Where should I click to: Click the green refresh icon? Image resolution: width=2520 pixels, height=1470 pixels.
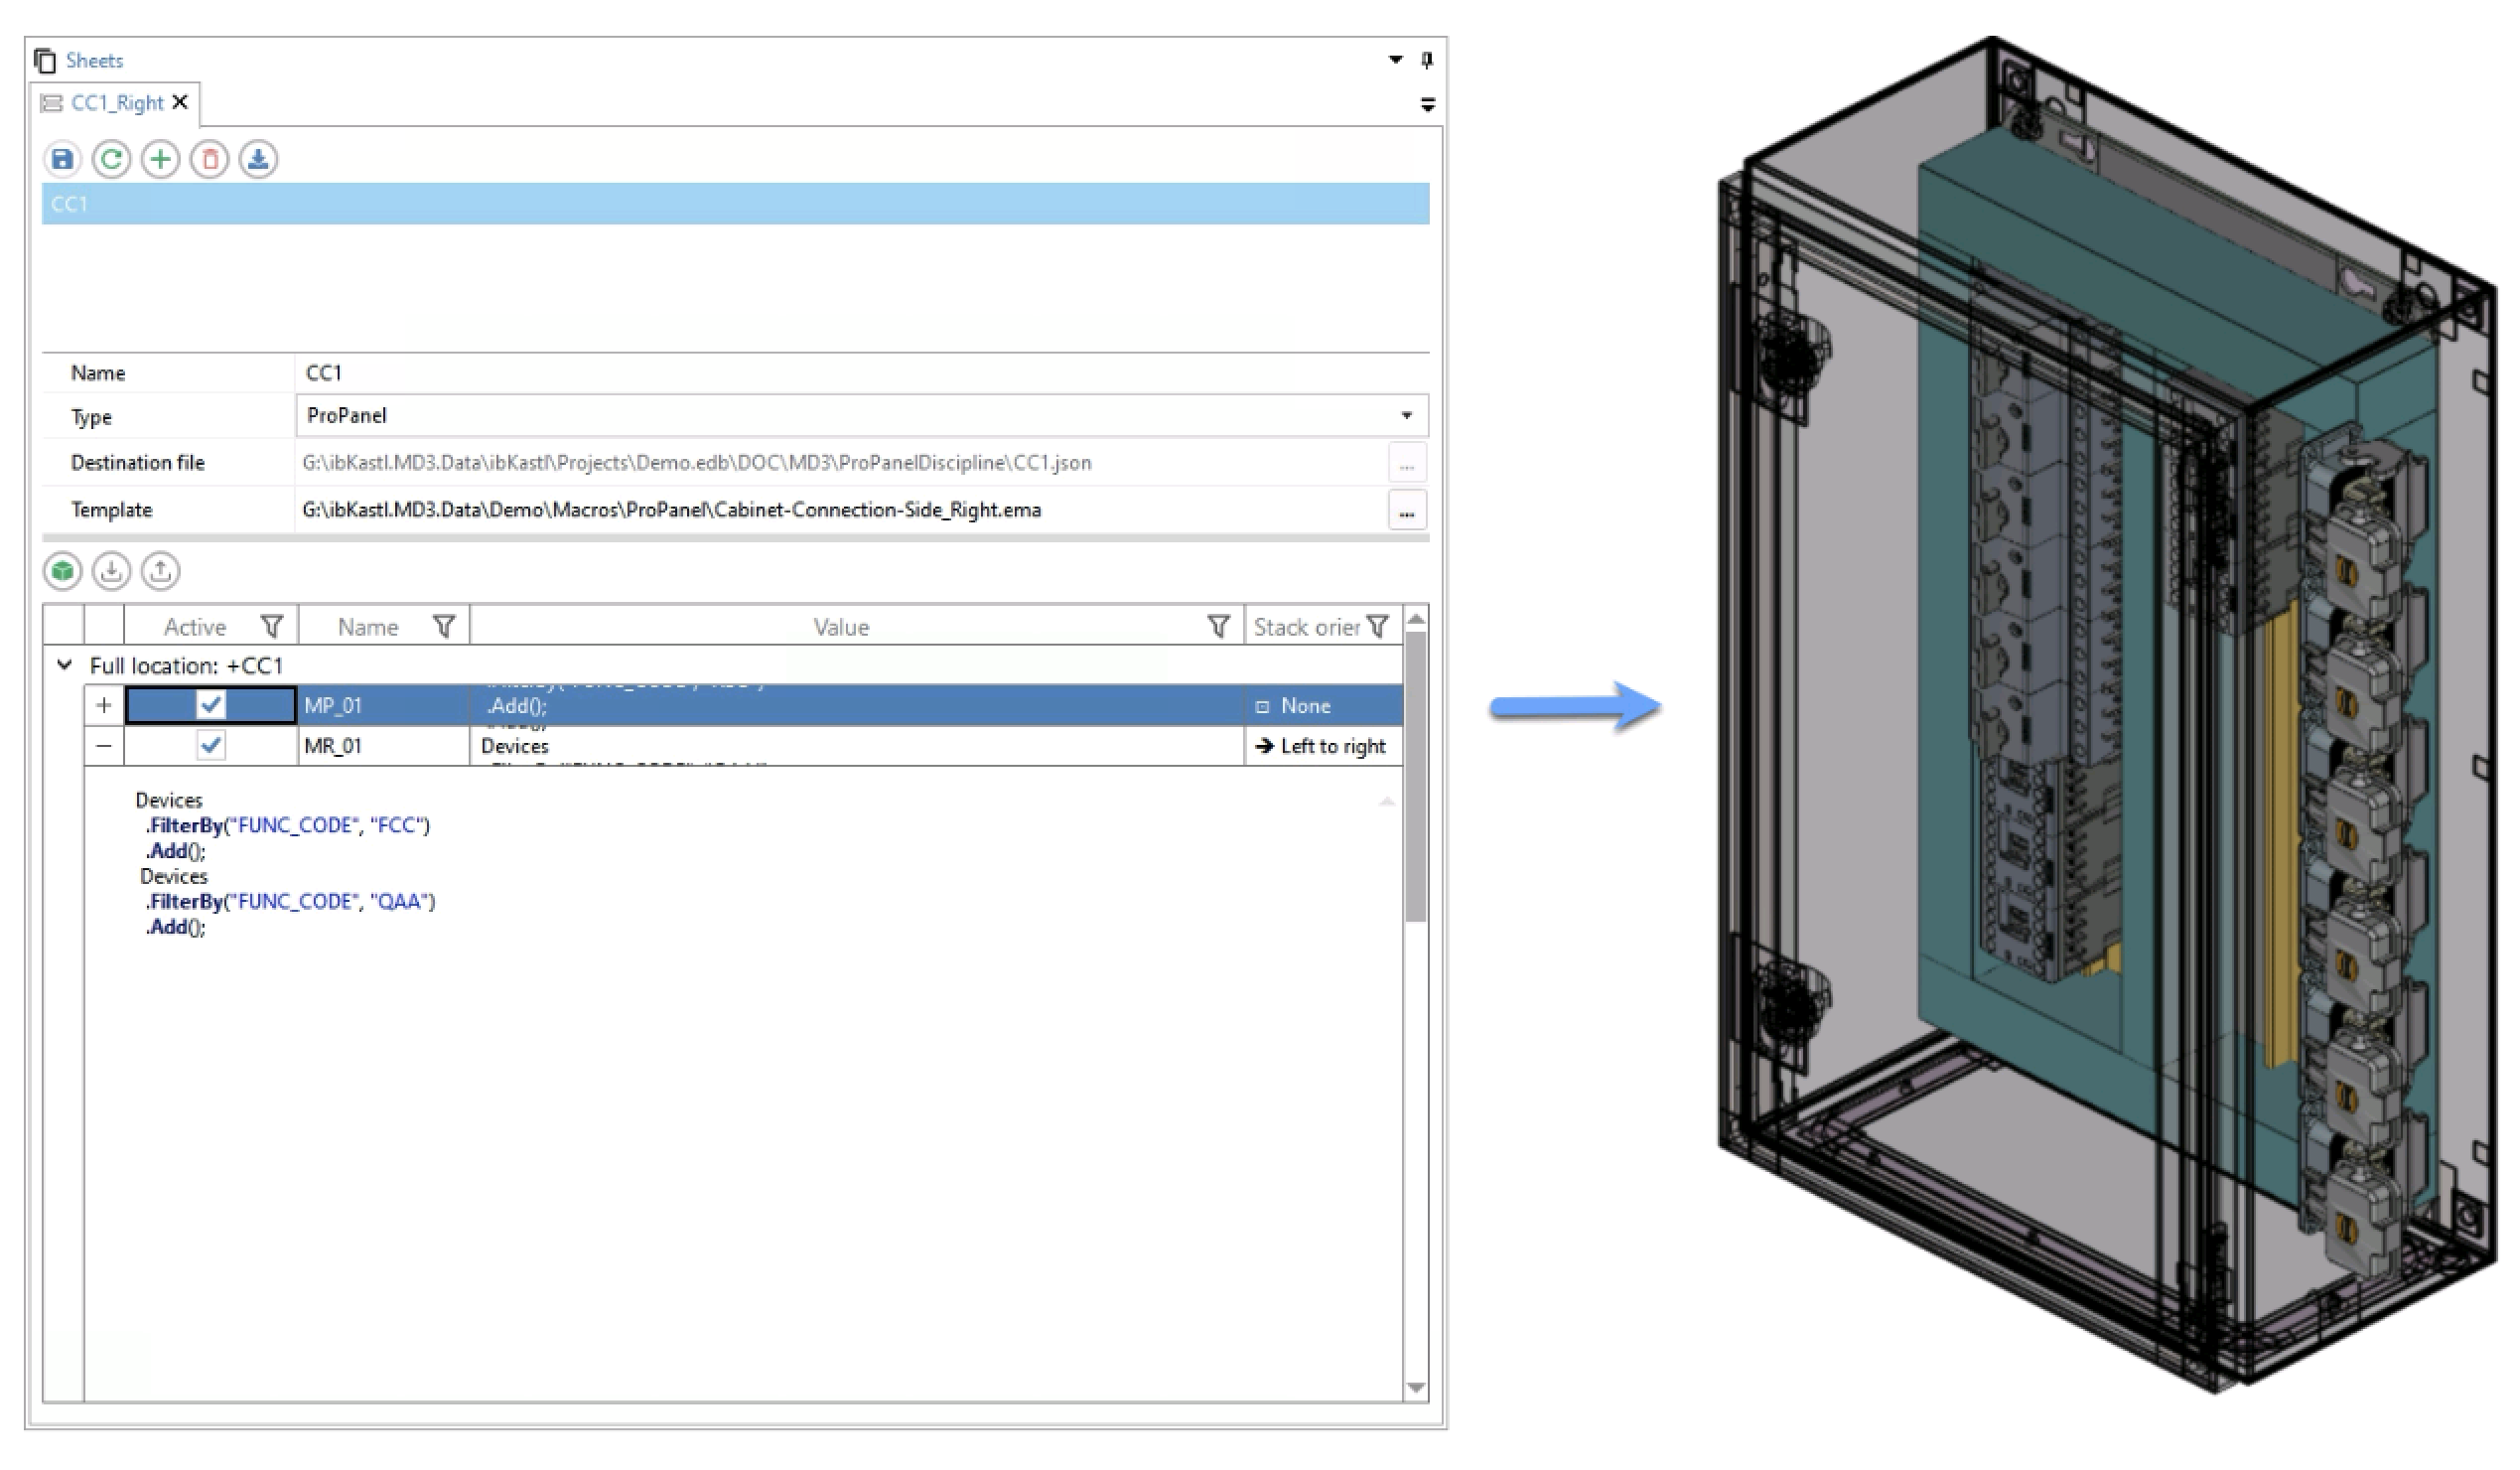(111, 159)
